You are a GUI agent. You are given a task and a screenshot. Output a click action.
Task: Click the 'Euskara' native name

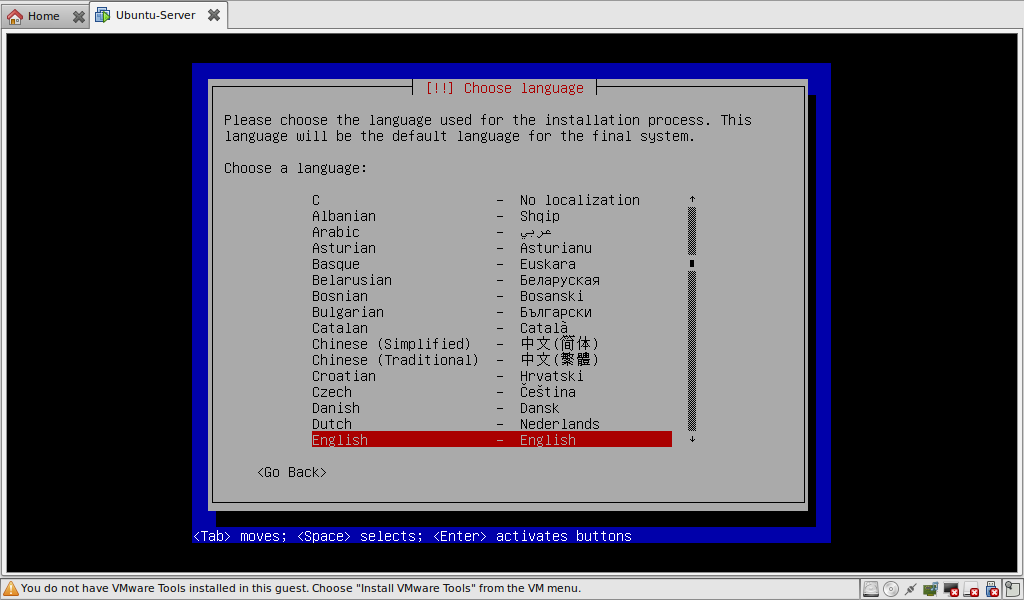548,264
